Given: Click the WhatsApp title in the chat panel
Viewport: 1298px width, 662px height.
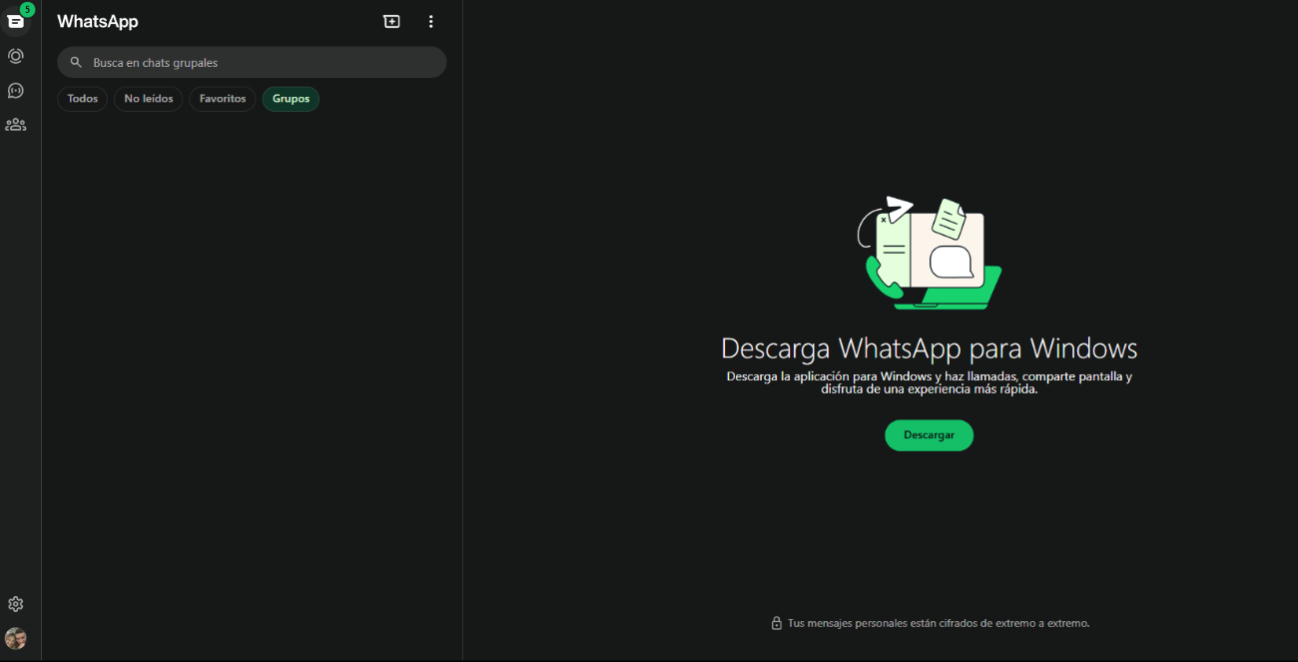Looking at the screenshot, I should [x=98, y=21].
